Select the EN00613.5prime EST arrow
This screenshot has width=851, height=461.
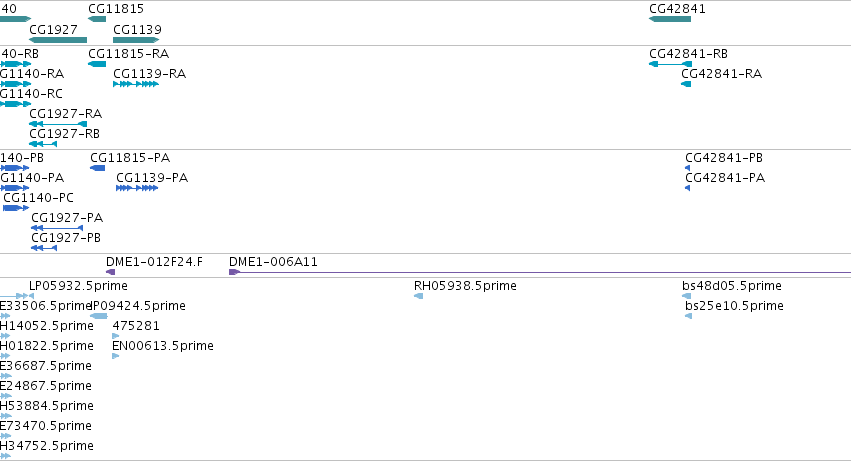pos(116,356)
